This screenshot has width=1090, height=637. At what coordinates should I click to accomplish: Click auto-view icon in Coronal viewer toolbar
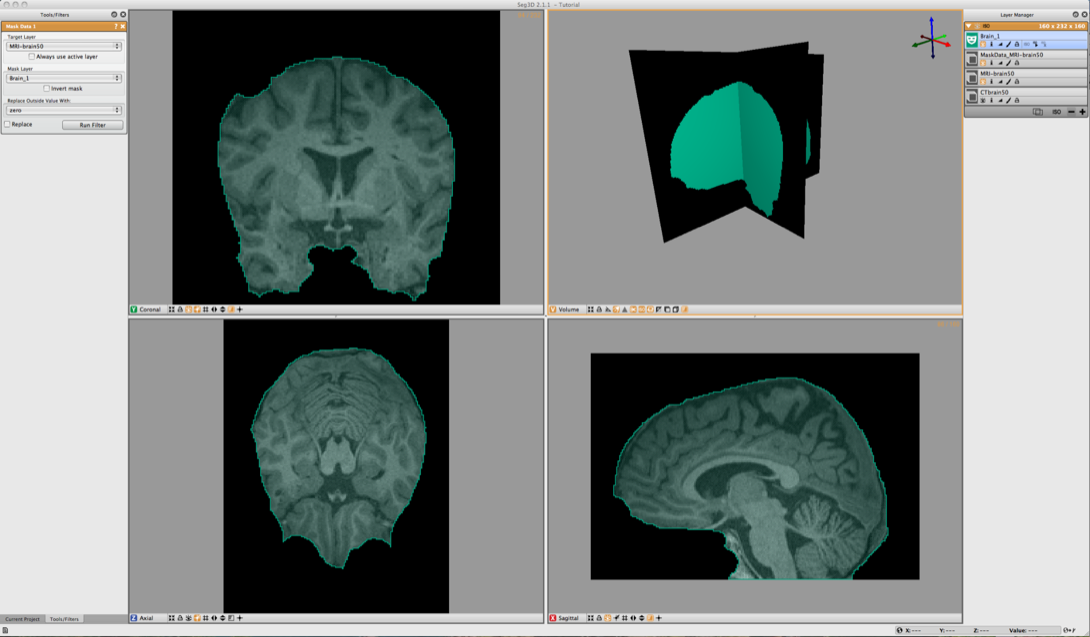(x=171, y=309)
